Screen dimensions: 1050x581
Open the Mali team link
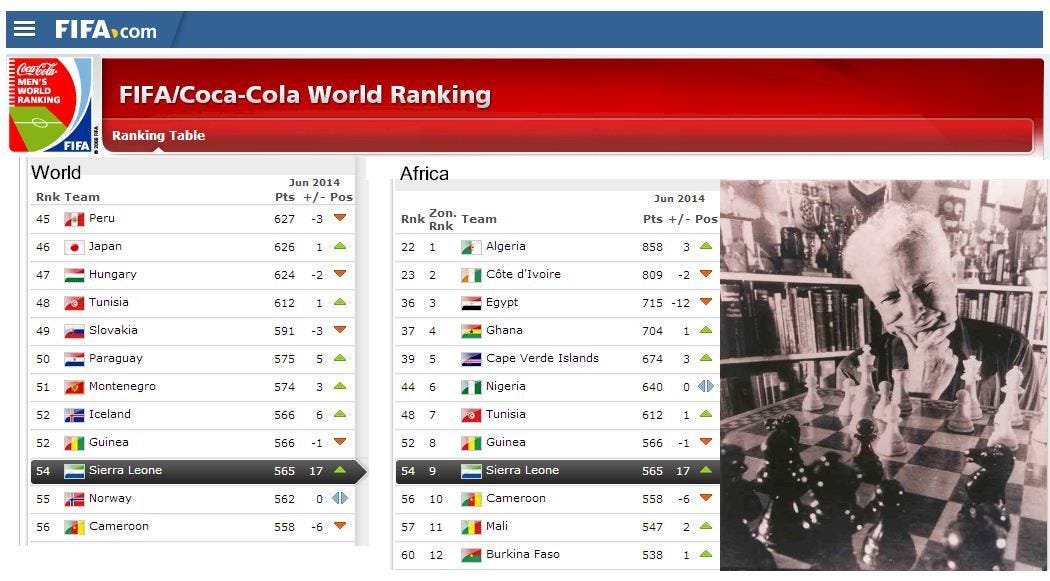[497, 526]
